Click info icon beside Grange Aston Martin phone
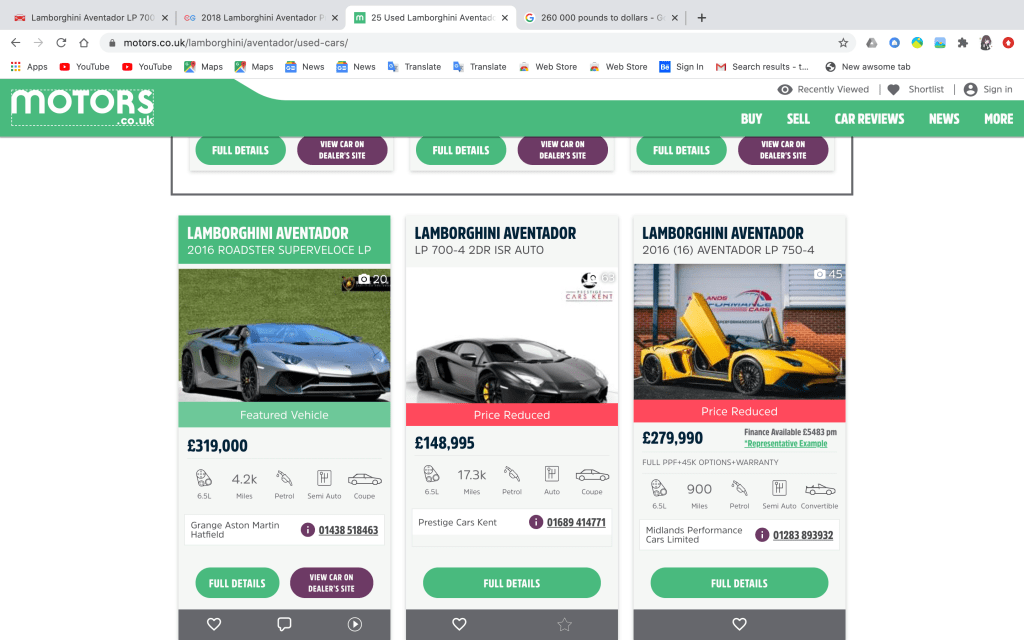Image resolution: width=1024 pixels, height=640 pixels. click(308, 530)
